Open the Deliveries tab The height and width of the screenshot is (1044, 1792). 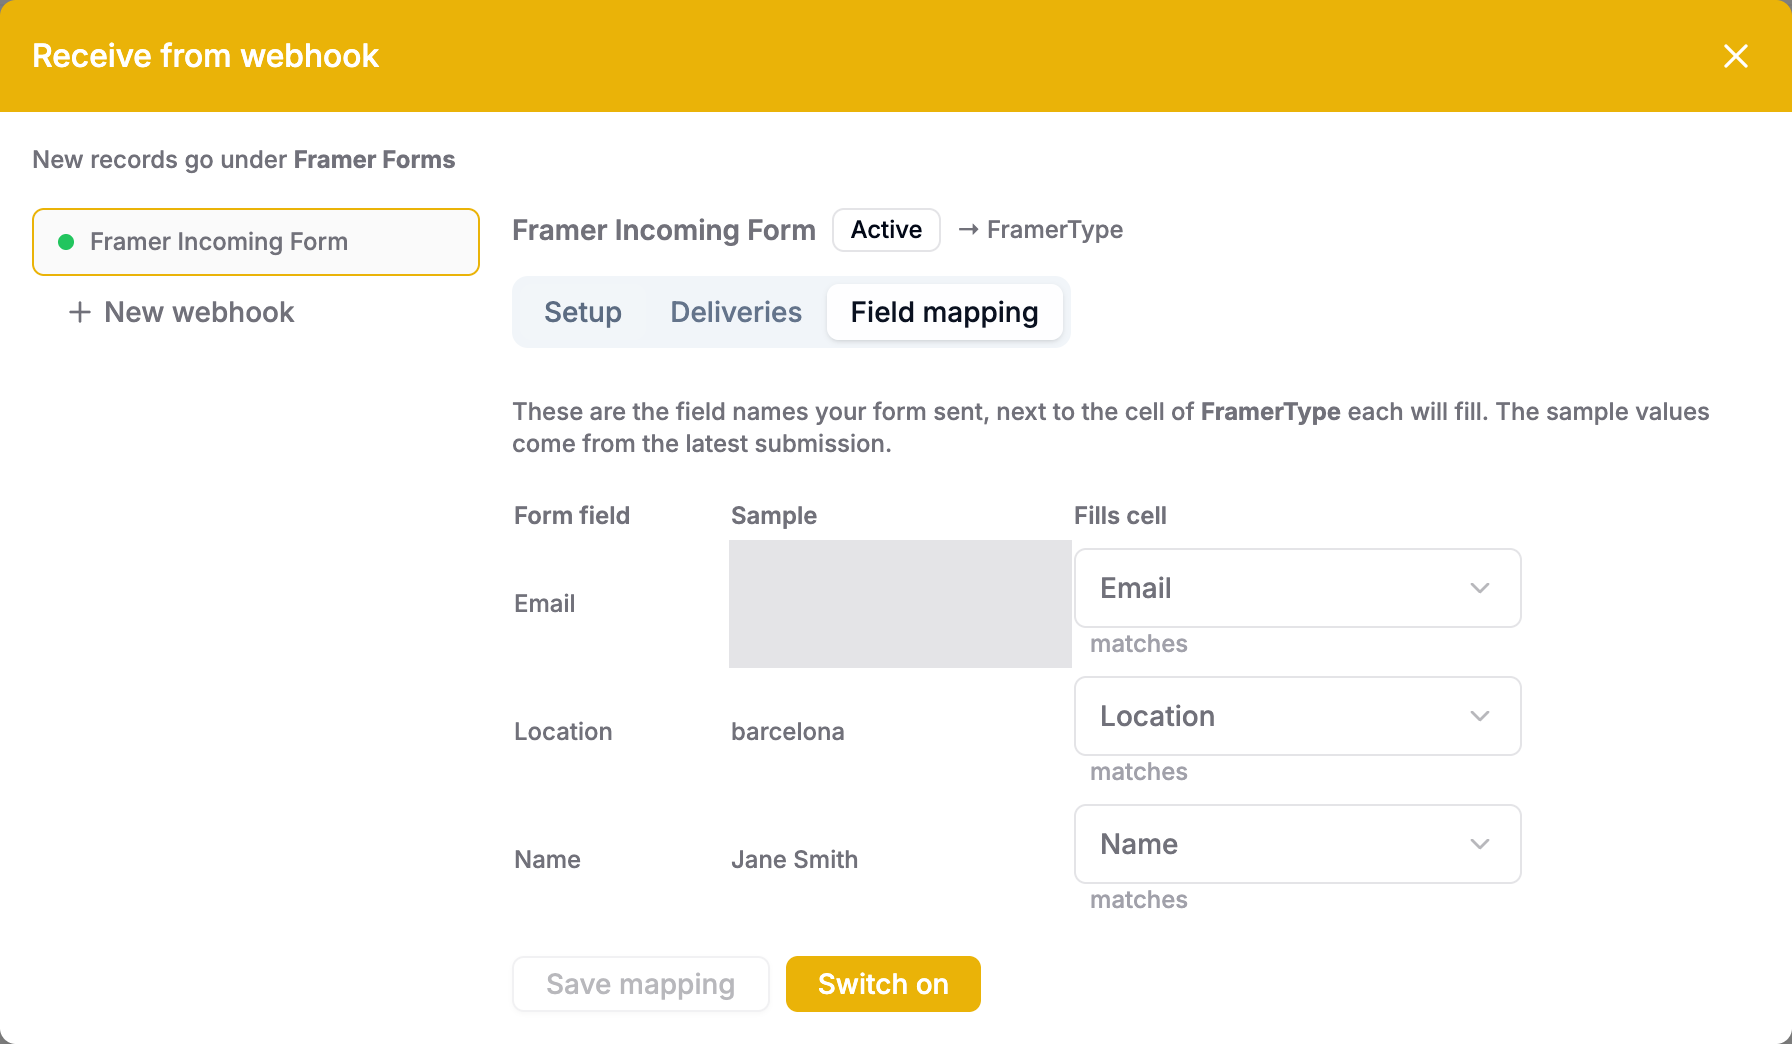pos(736,312)
